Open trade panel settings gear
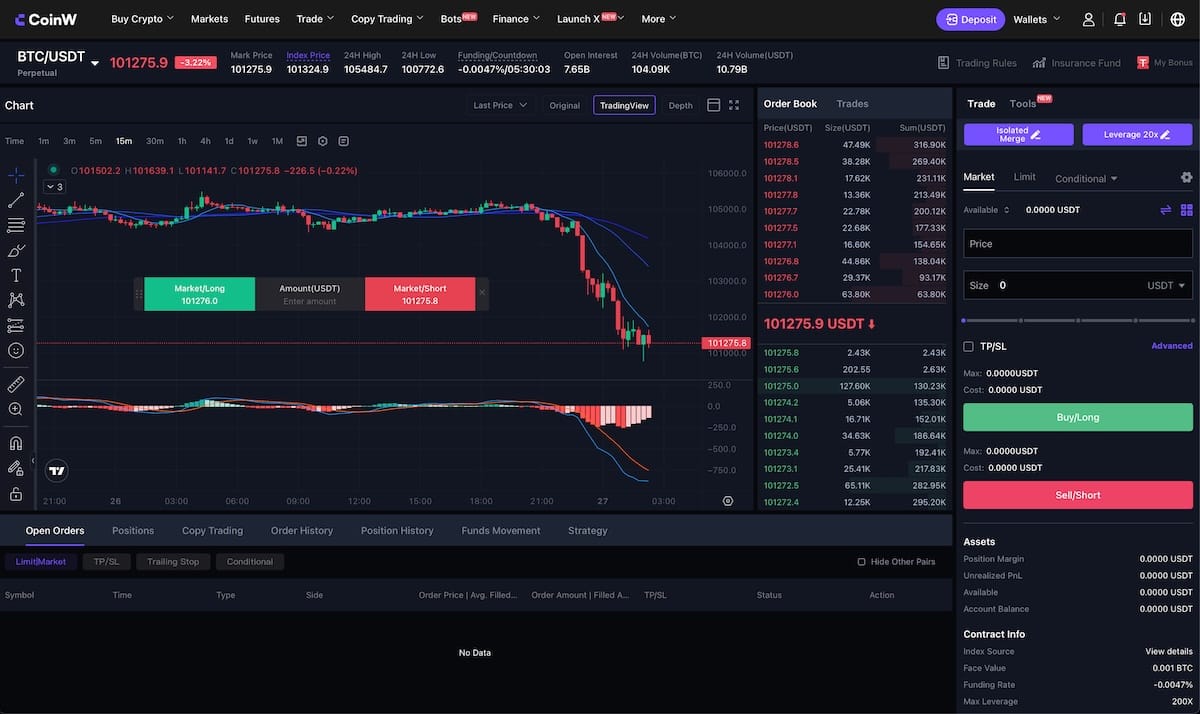 pos(1186,177)
